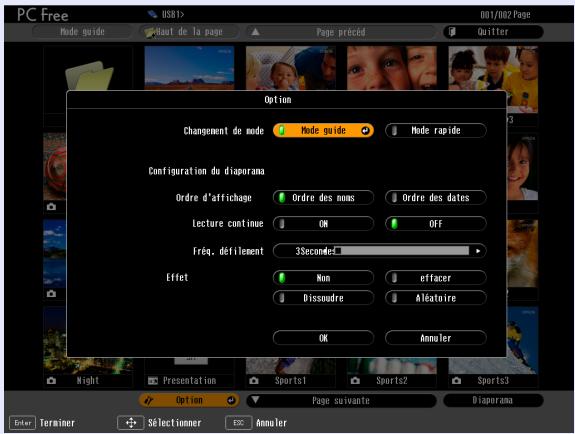The height and width of the screenshot is (434, 575).
Task: Set Effet to Non
Action: click(323, 278)
